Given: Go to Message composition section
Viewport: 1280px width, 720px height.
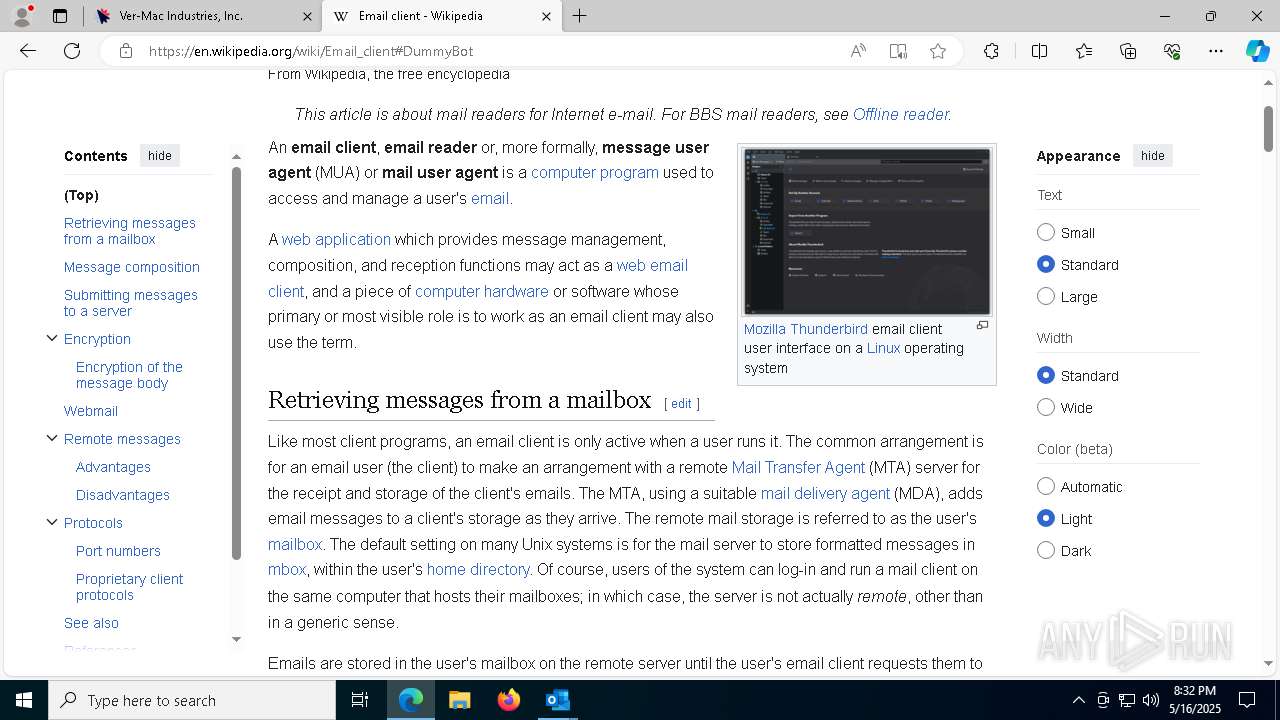Looking at the screenshot, I should click(x=132, y=267).
